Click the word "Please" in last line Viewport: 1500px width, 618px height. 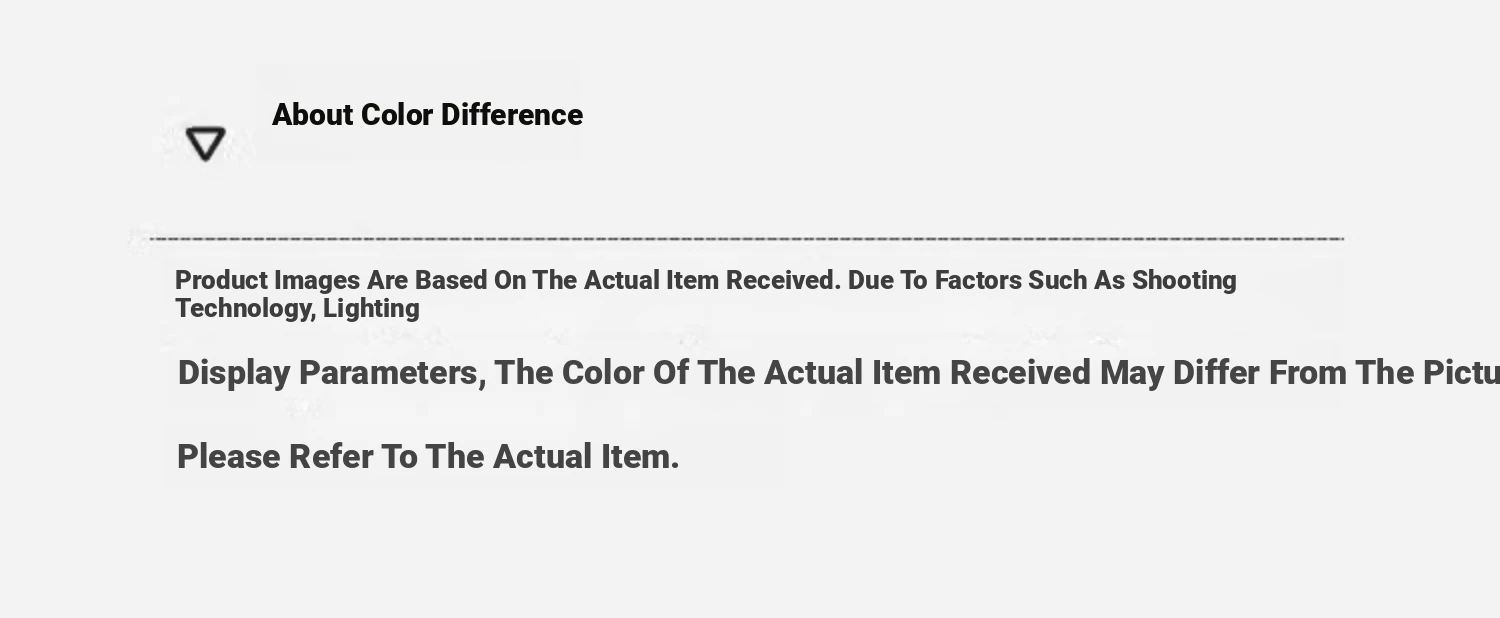coord(229,457)
